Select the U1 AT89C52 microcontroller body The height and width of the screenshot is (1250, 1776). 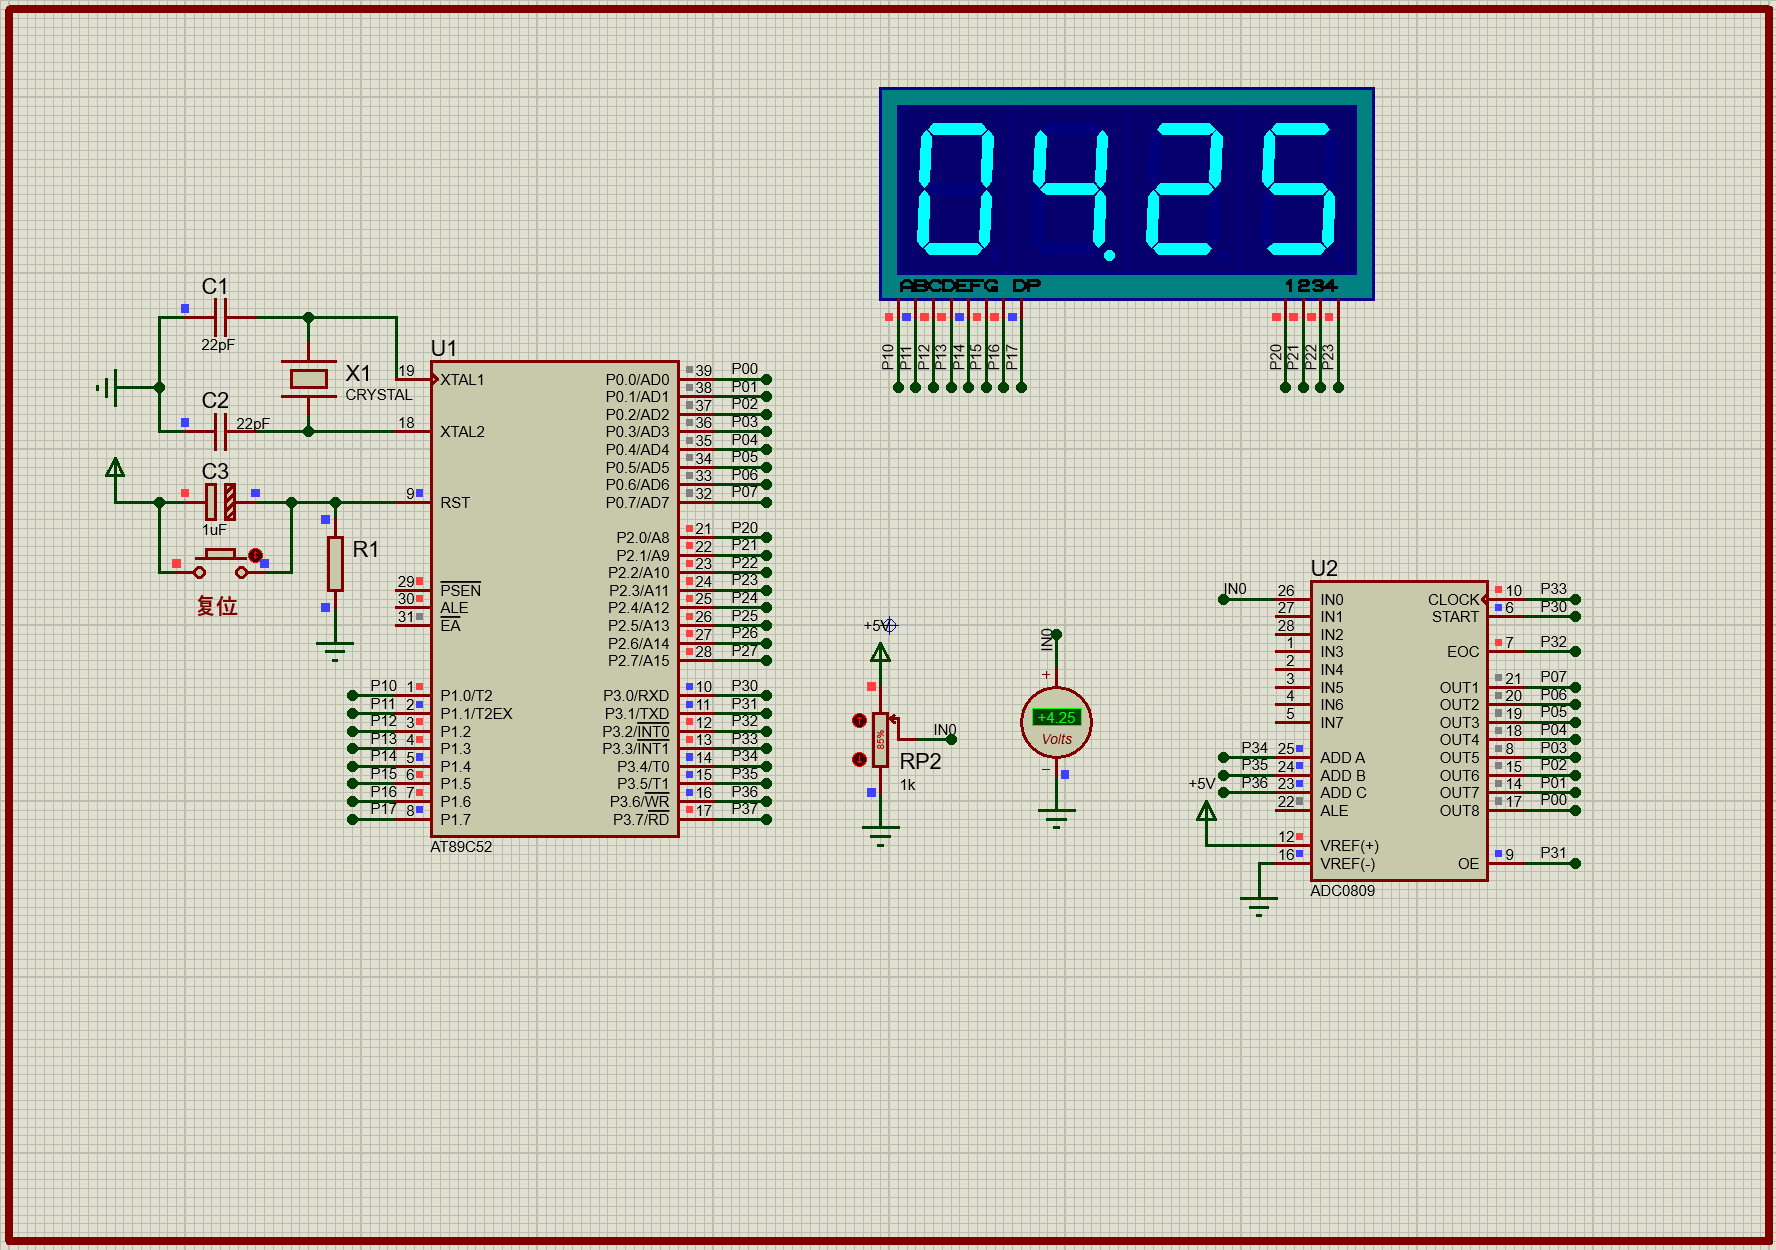point(555,599)
